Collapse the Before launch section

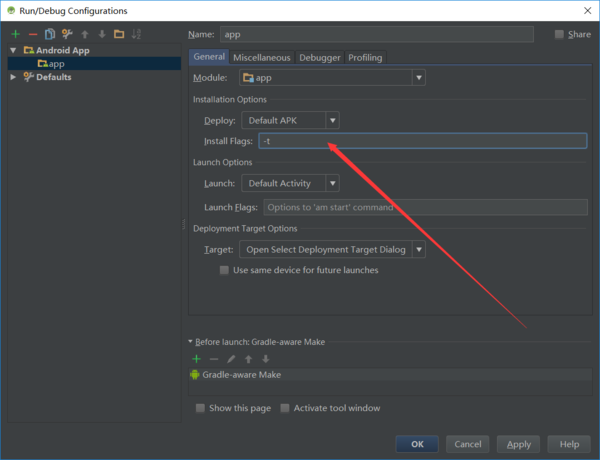pyautogui.click(x=191, y=341)
